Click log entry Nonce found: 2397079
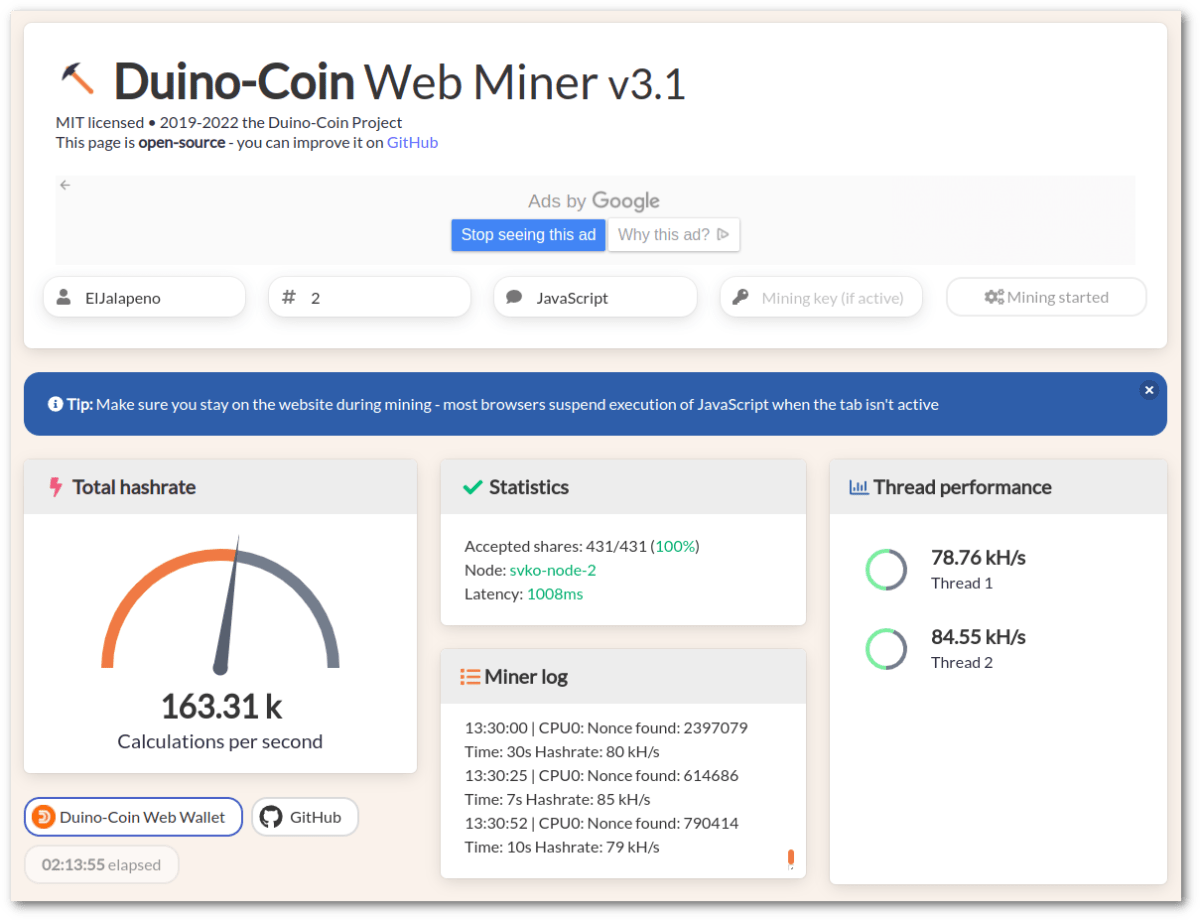Image resolution: width=1200 pixels, height=920 pixels. tap(606, 728)
